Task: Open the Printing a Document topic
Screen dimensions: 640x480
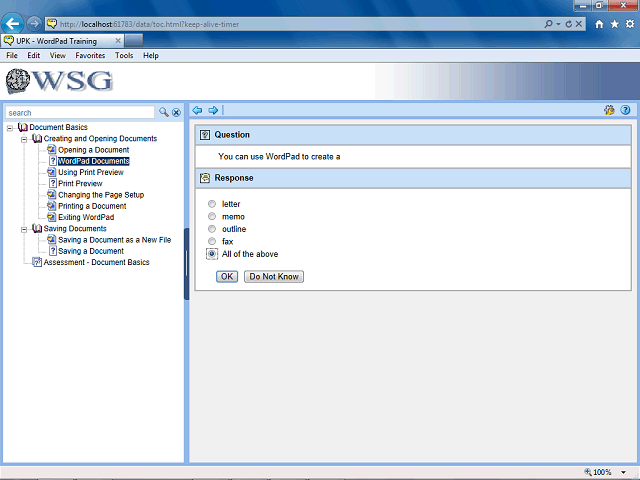Action: pyautogui.click(x=92, y=206)
